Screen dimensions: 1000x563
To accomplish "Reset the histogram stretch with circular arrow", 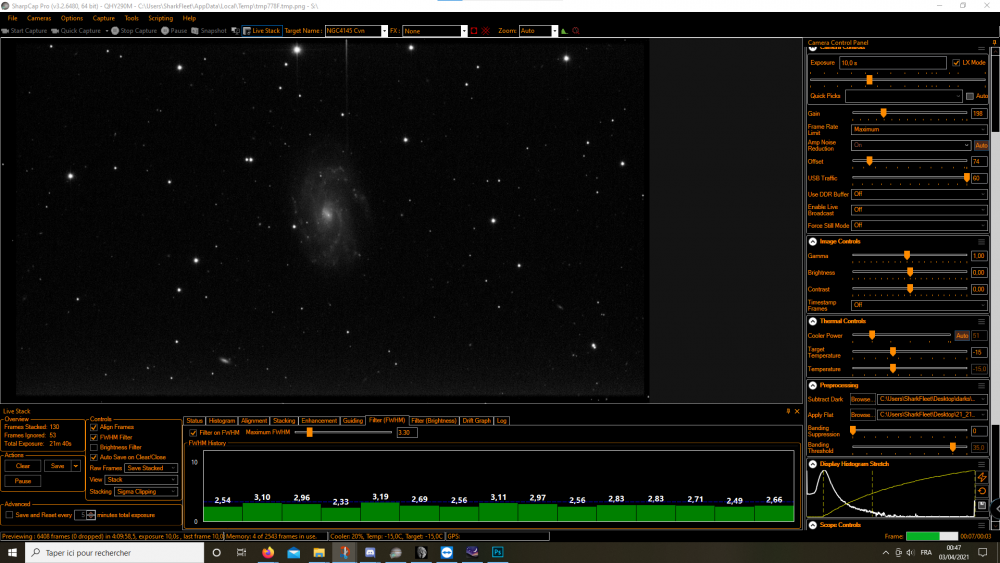I will click(982, 491).
